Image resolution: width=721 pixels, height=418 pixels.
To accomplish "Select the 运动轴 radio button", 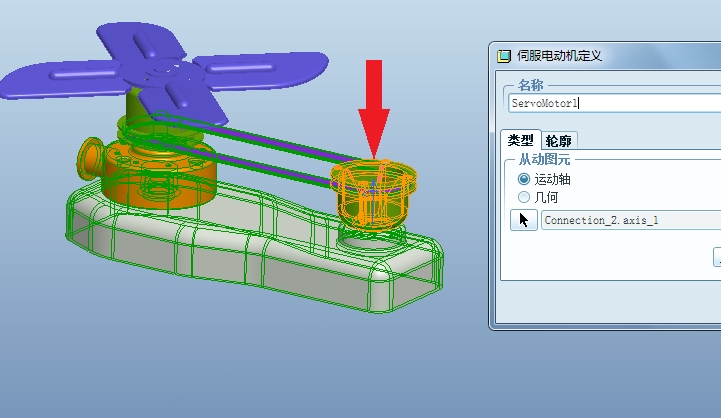I will pos(524,179).
